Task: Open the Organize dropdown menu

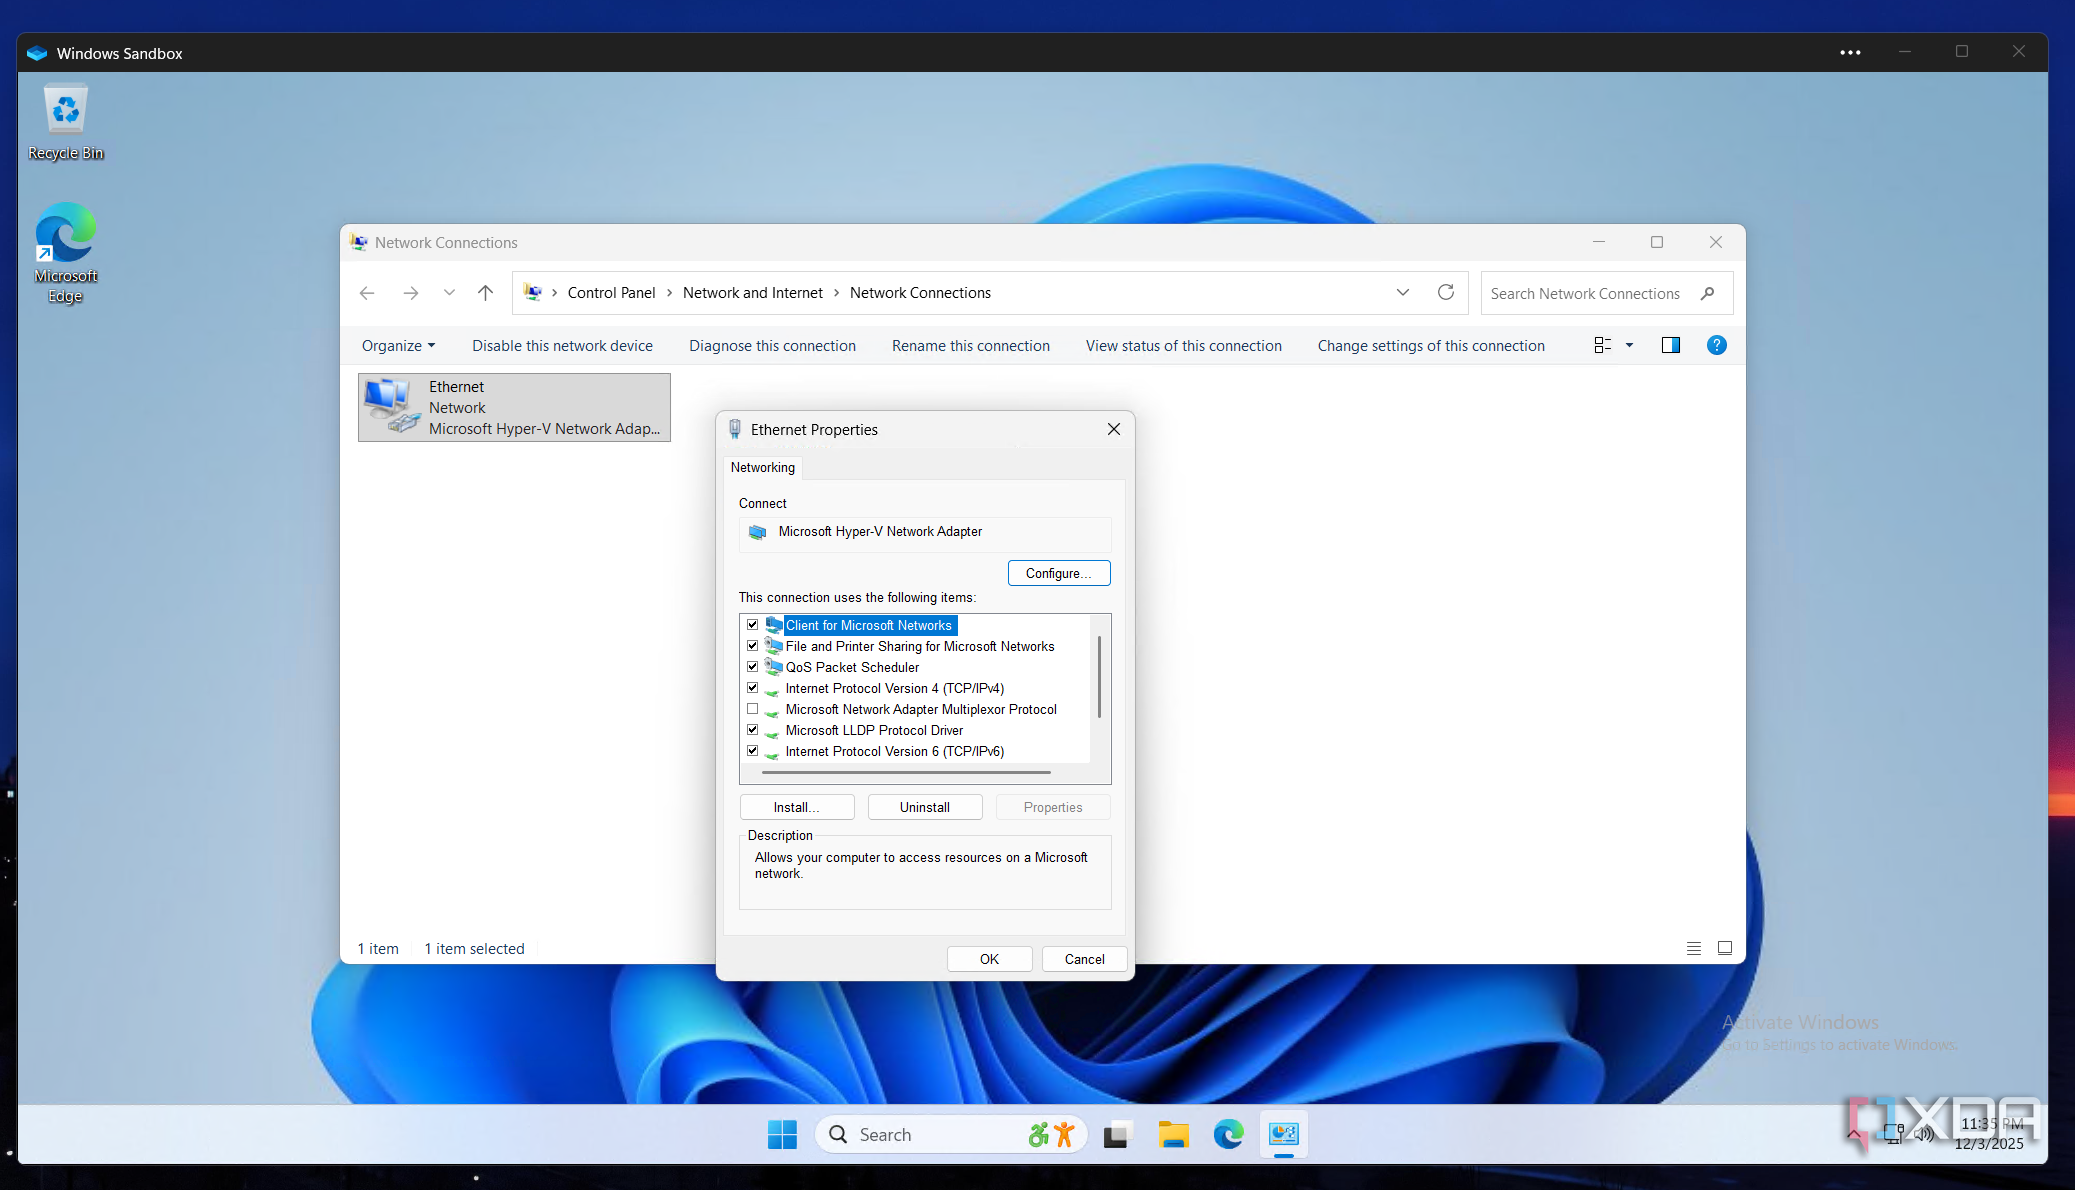Action: pyautogui.click(x=398, y=345)
